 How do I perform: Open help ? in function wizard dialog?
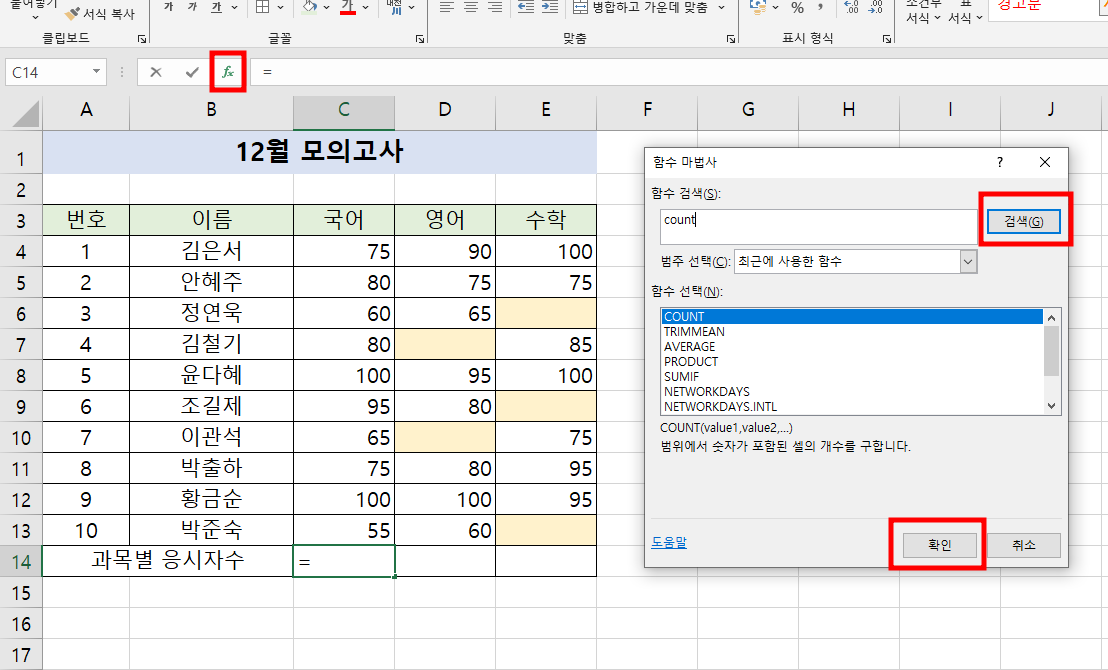(999, 163)
